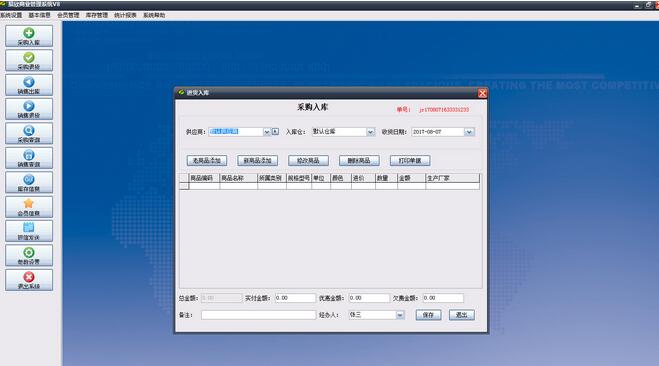Open the 统计报表 menu
659x366 pixels.
[x=125, y=15]
